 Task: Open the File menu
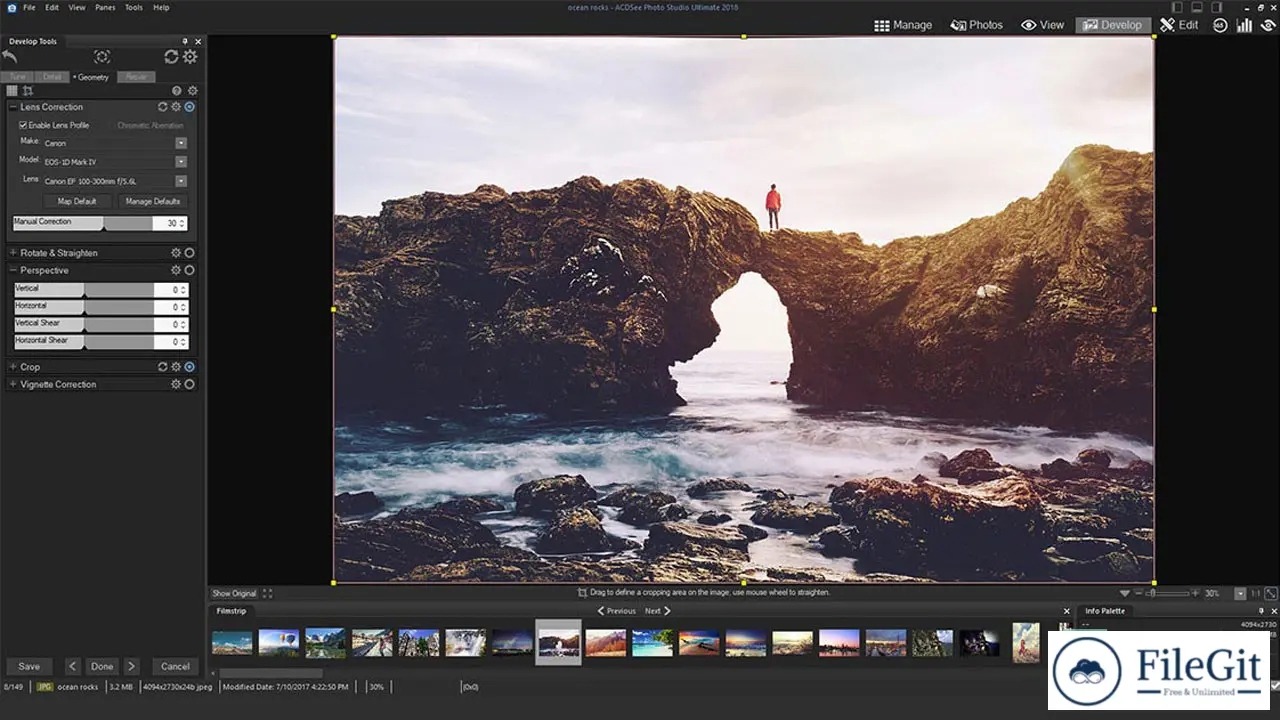[x=29, y=7]
